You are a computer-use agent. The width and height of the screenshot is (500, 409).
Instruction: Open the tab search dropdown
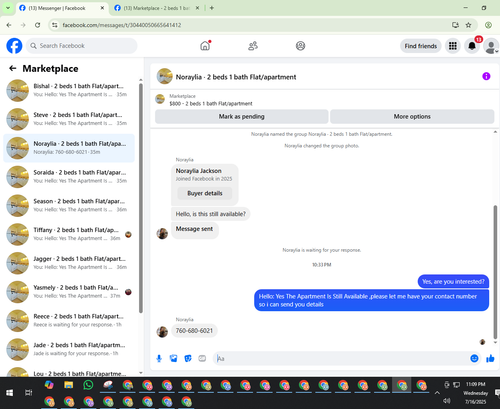pyautogui.click(x=8, y=8)
